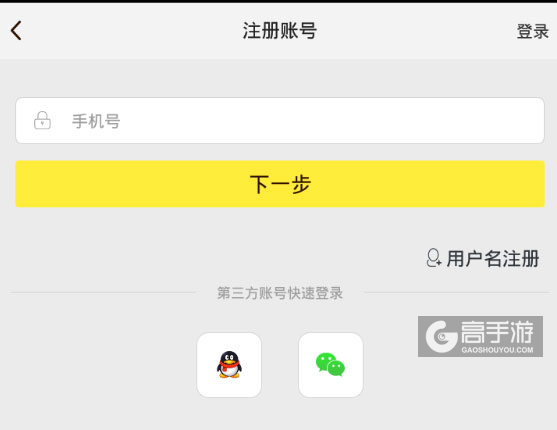Go back using the left chevron arrow

pyautogui.click(x=16, y=30)
